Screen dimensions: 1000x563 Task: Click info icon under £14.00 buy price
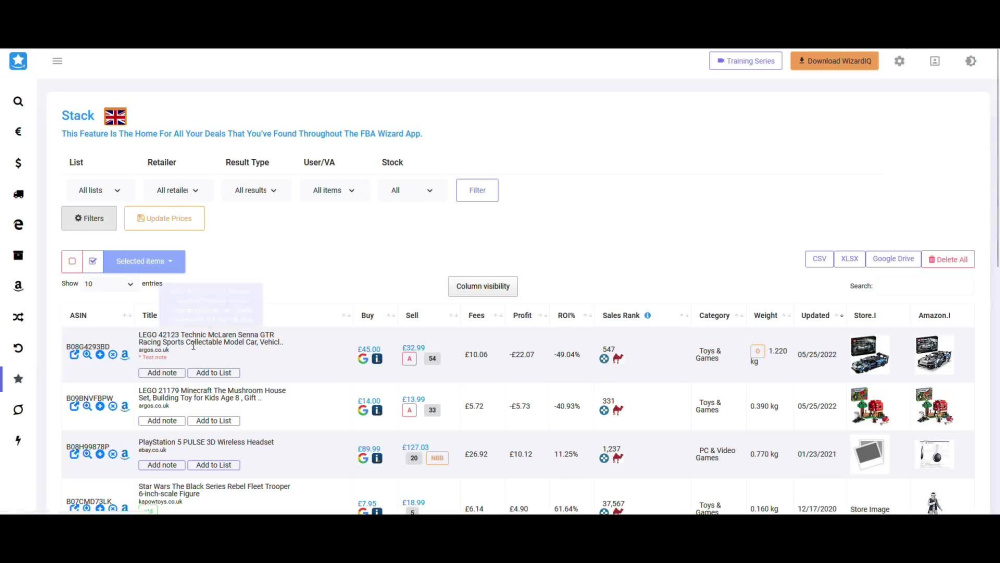(x=377, y=411)
